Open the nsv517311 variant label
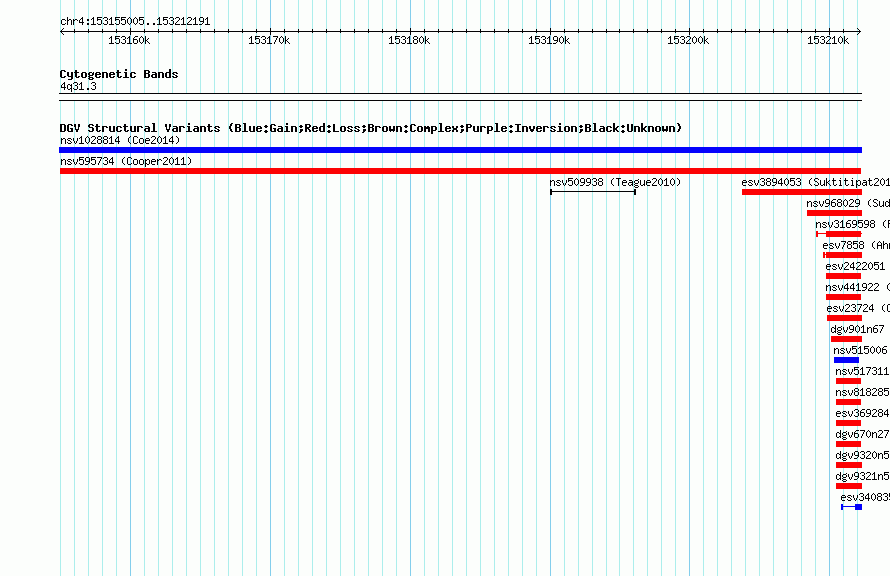890x576 pixels. coord(862,371)
